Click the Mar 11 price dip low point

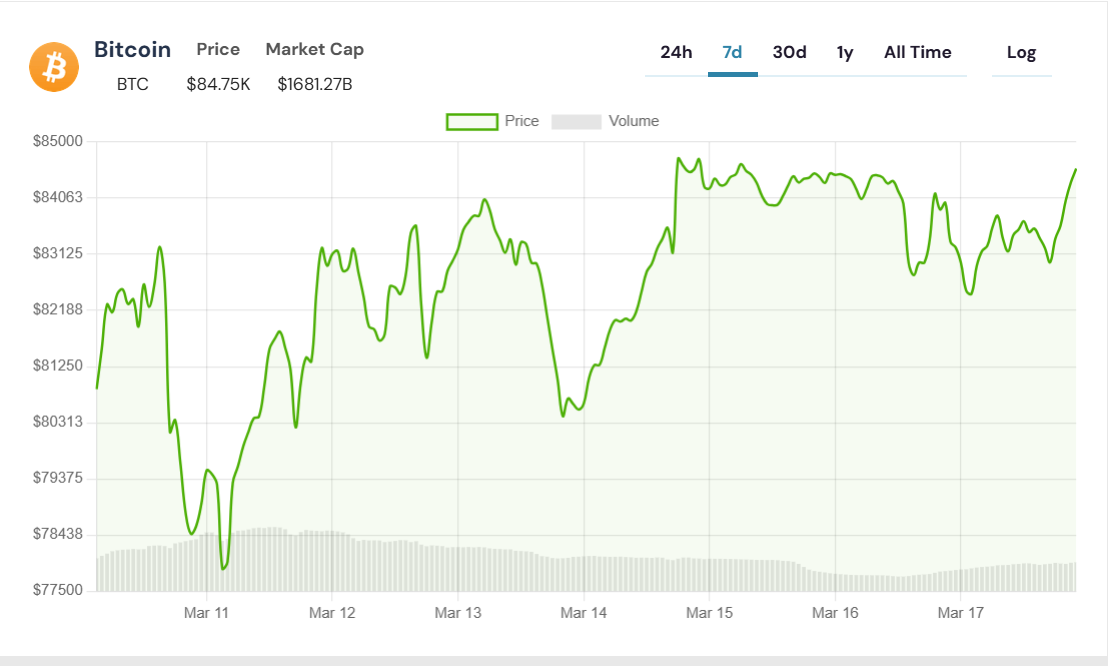coord(223,568)
